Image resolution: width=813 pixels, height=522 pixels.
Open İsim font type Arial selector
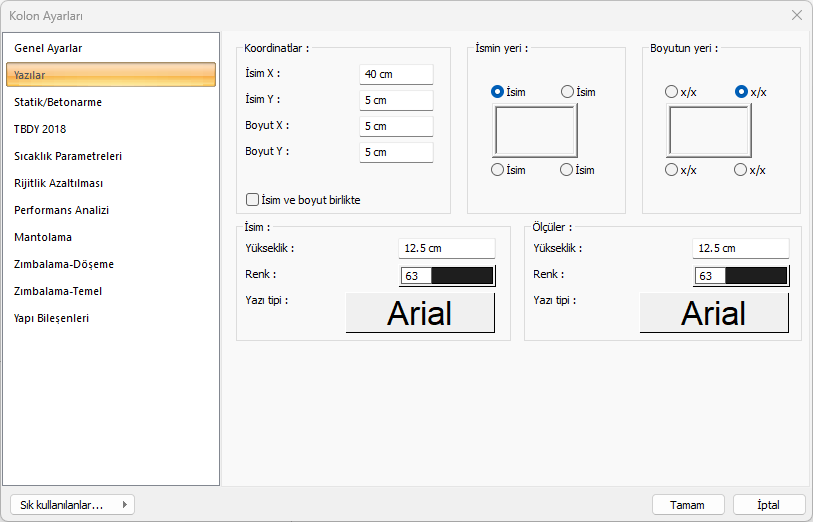coord(420,313)
